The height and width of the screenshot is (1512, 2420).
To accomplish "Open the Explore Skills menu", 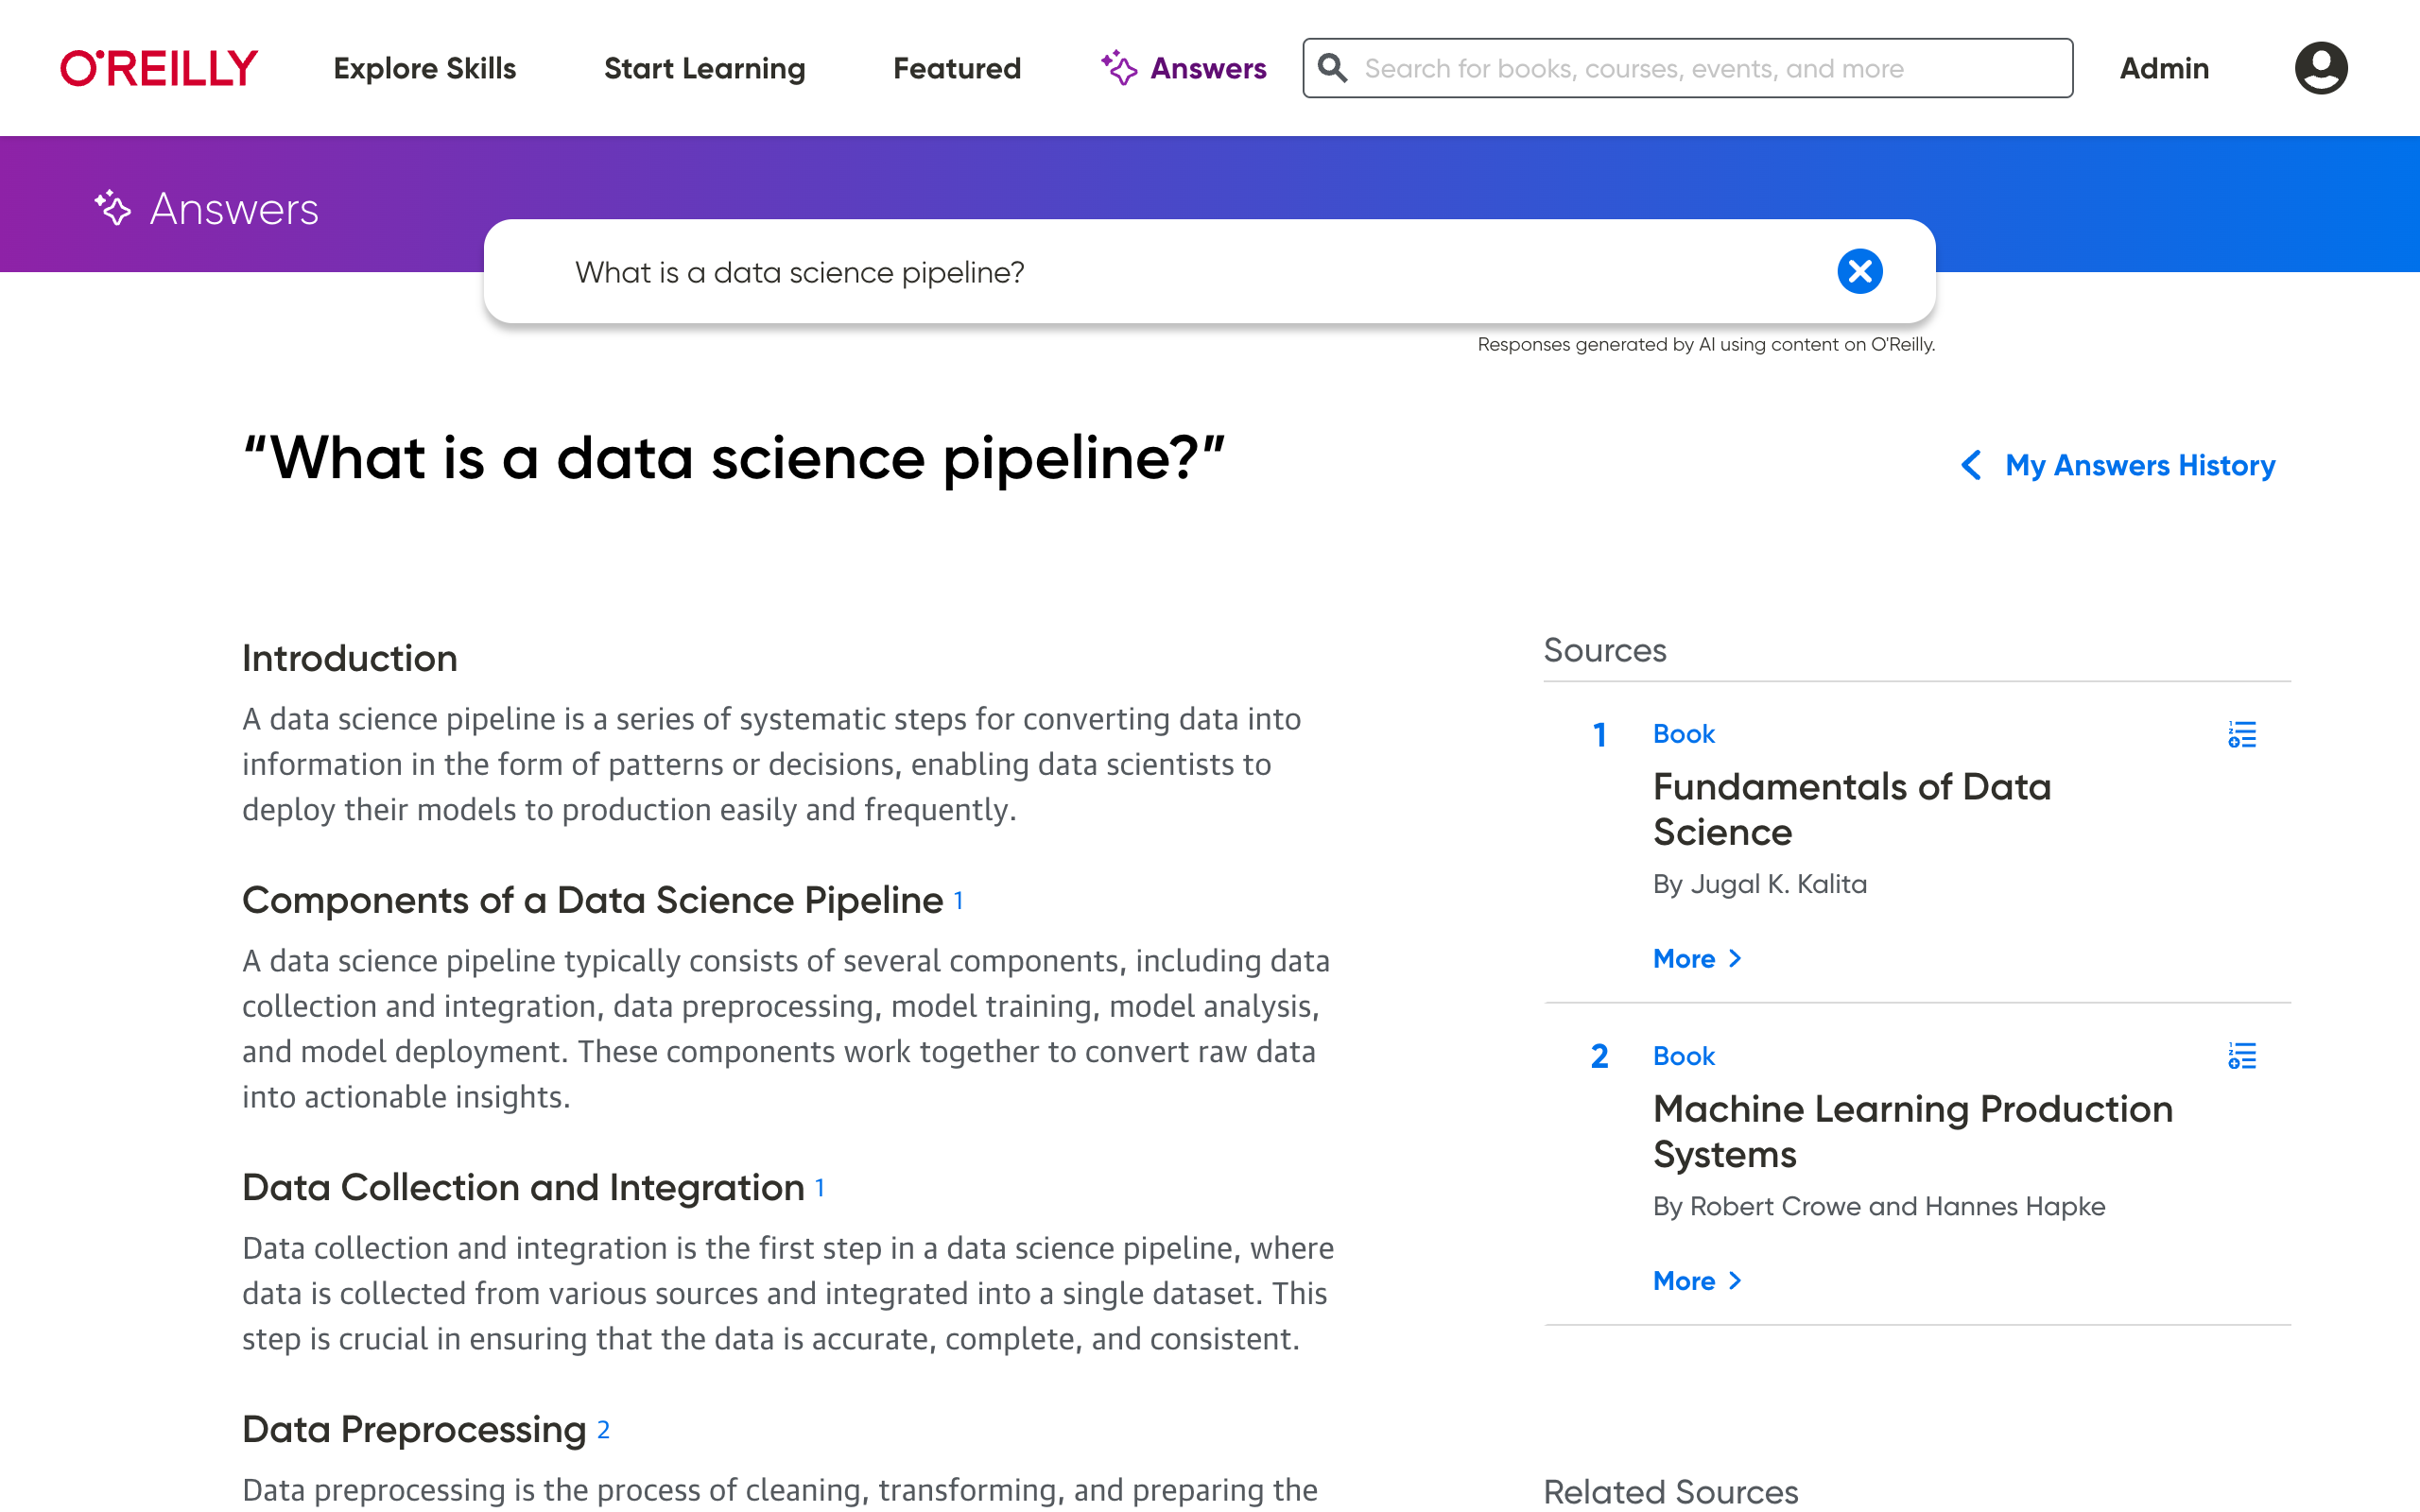I will click(x=424, y=68).
